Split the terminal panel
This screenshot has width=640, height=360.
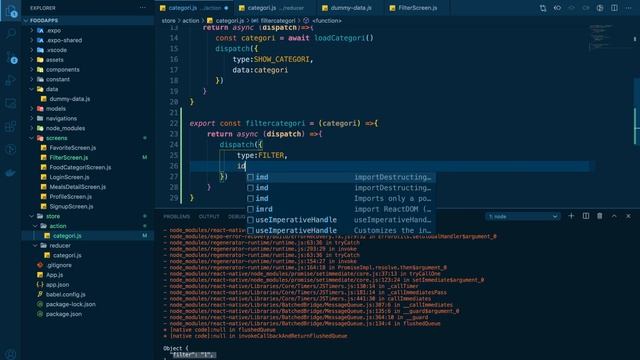[x=586, y=216]
